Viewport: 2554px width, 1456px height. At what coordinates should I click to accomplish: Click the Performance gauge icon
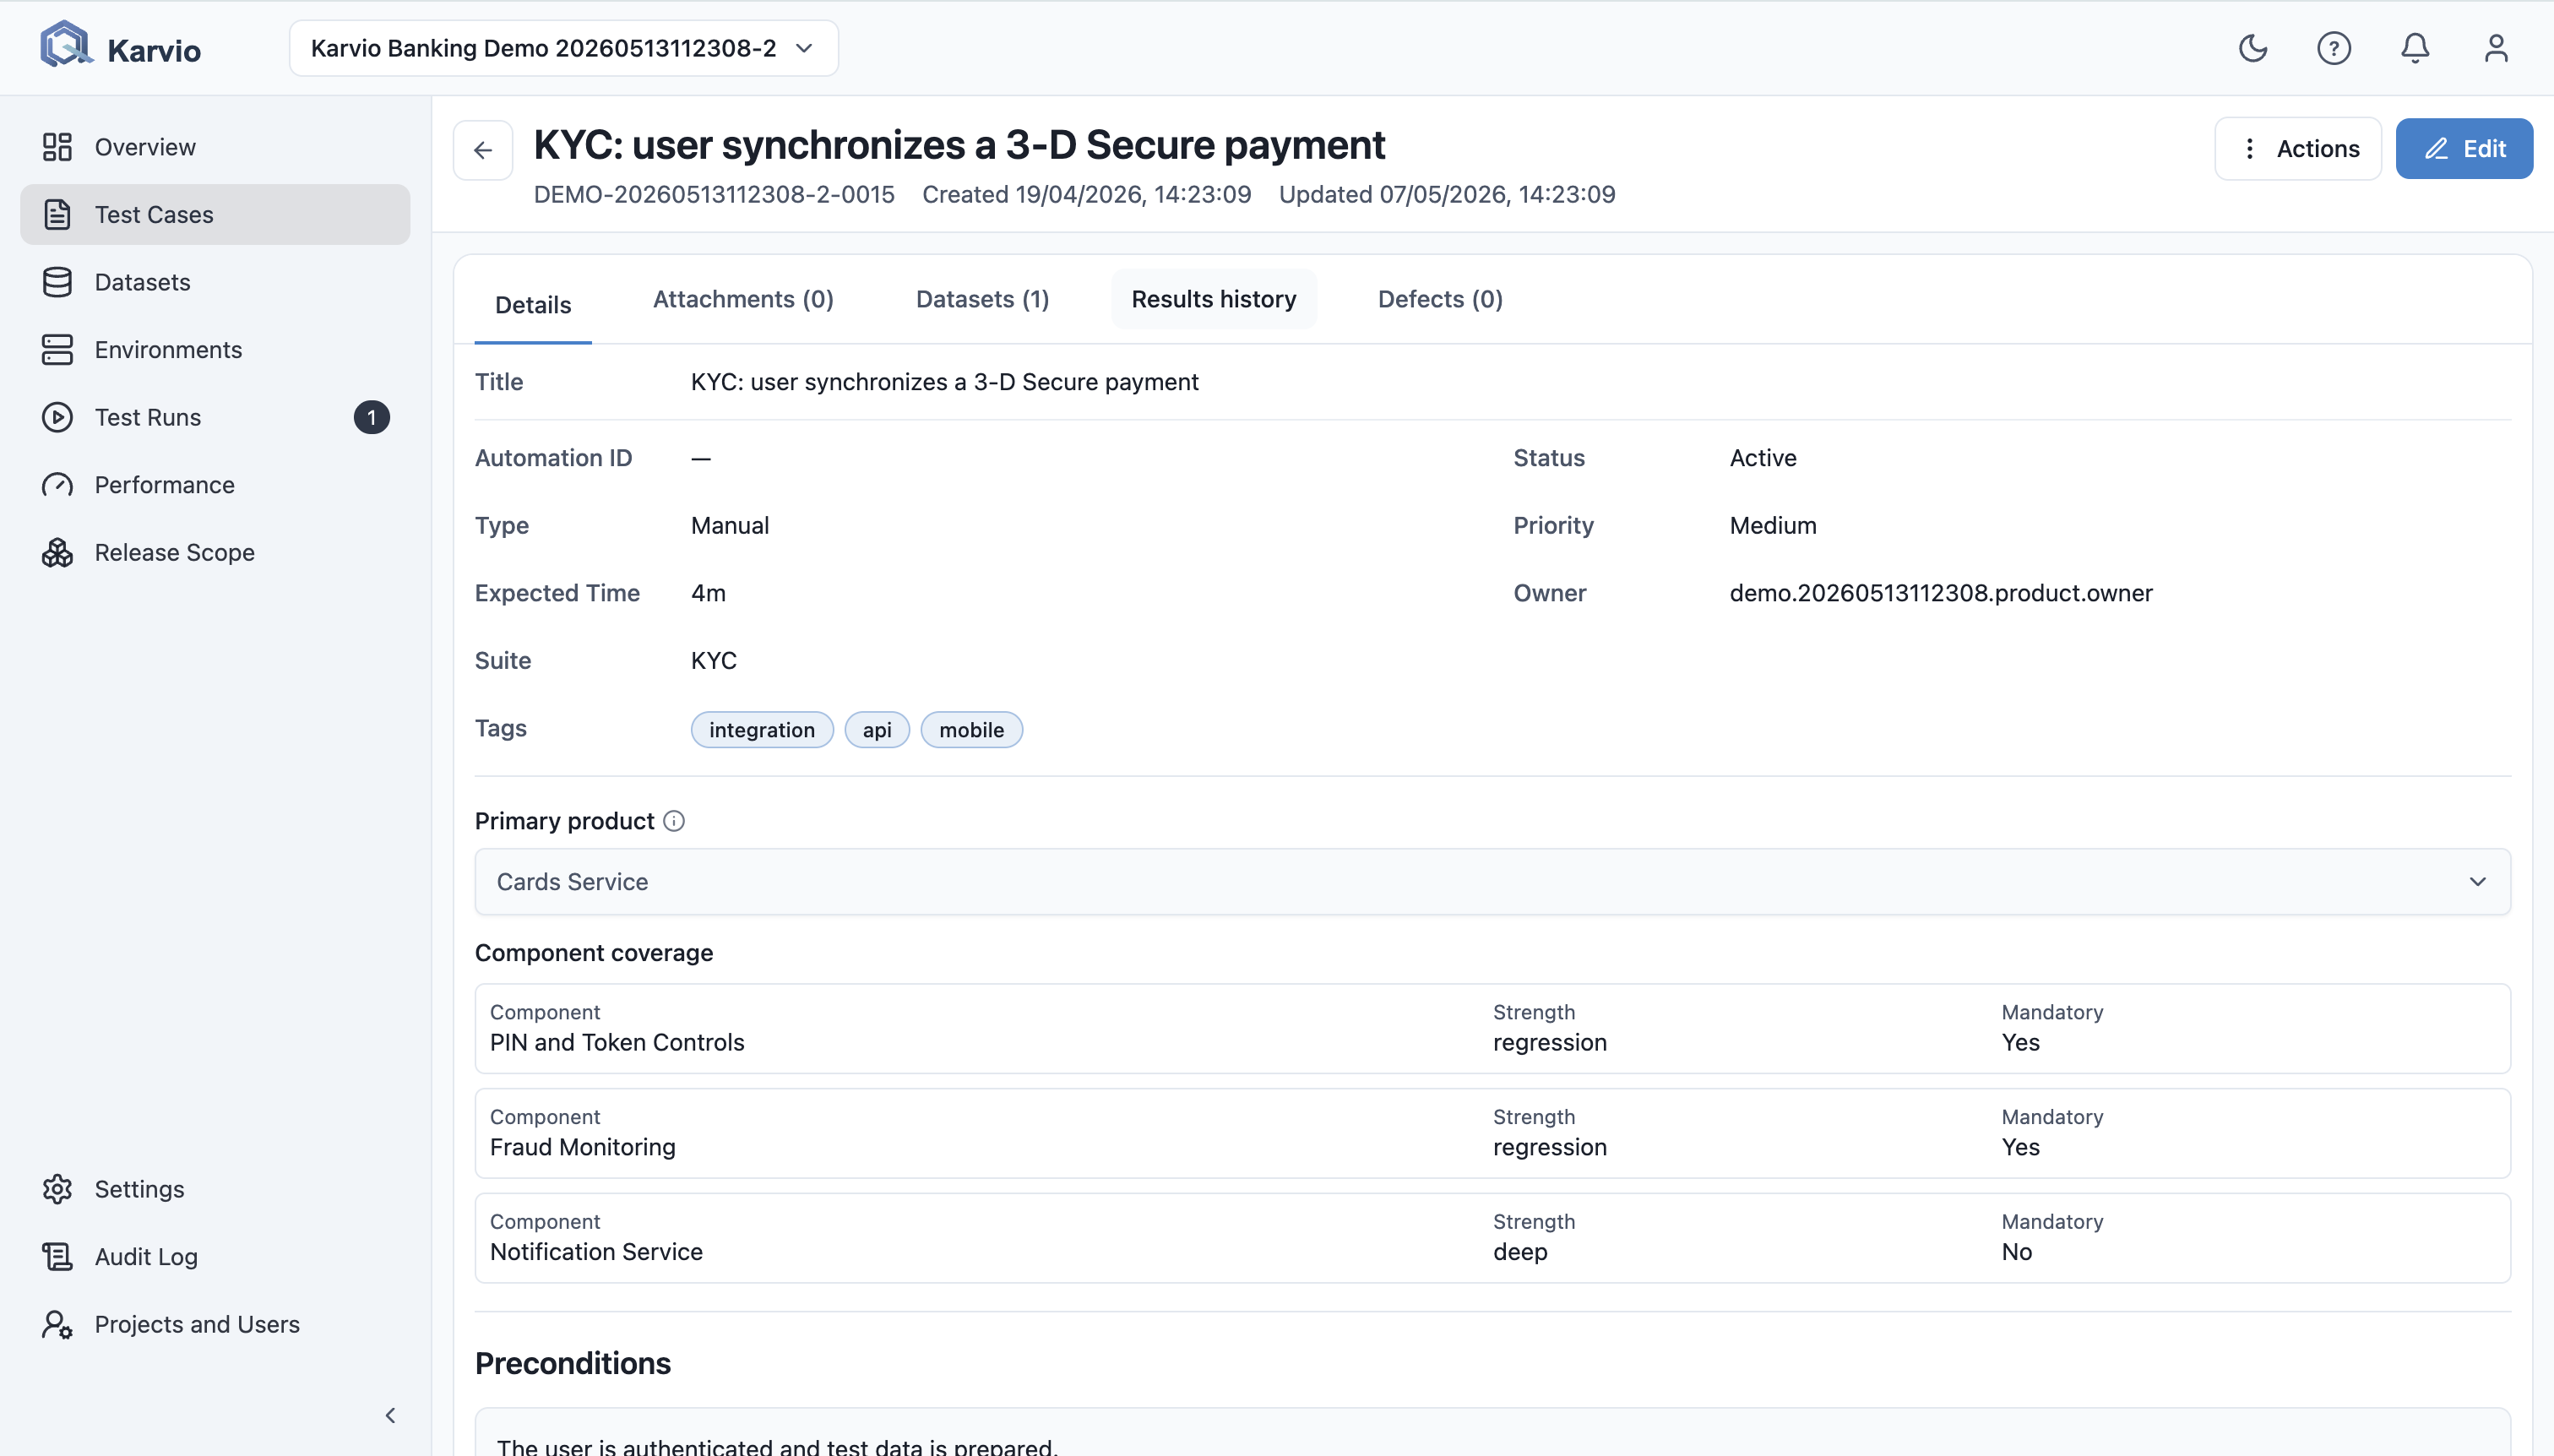point(57,485)
